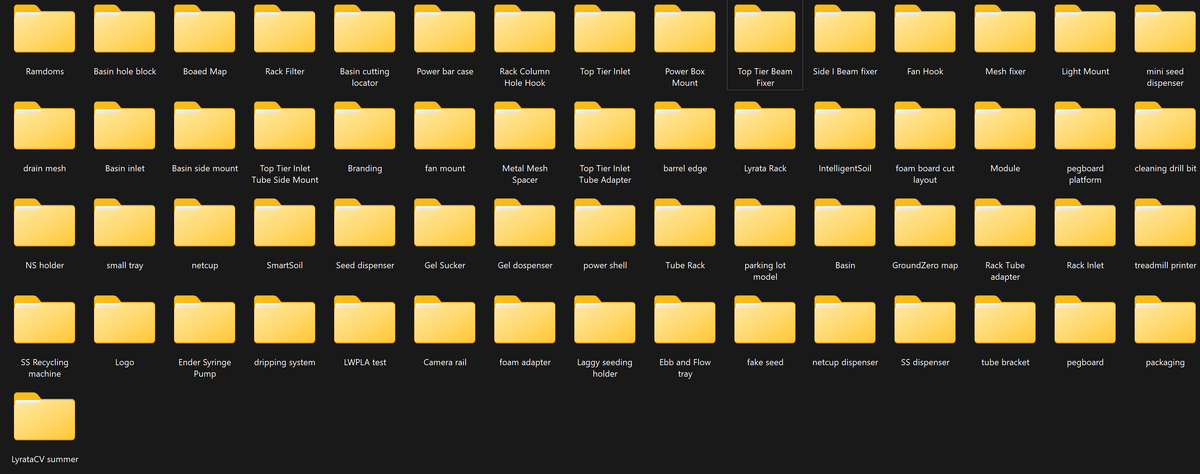Click the Rack Inlet folder
Viewport: 1200px width, 474px height.
coord(1085,222)
